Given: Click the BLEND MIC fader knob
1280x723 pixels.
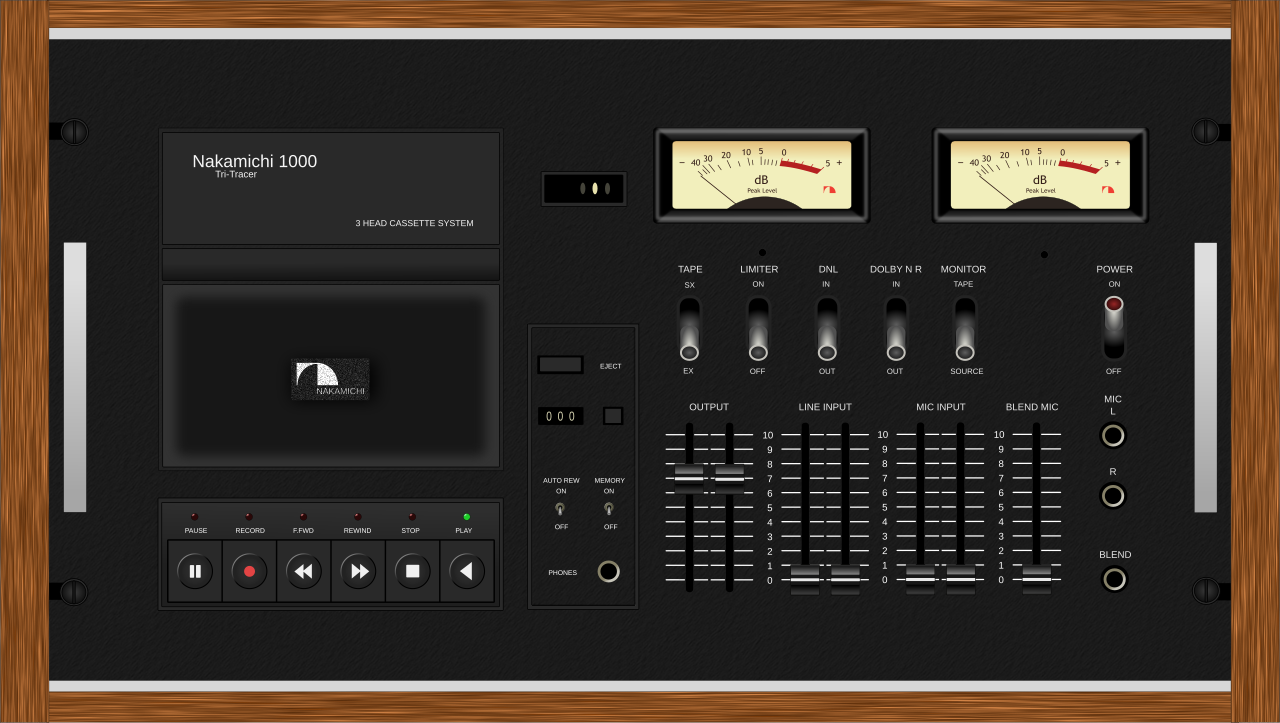Looking at the screenshot, I should click(1037, 580).
